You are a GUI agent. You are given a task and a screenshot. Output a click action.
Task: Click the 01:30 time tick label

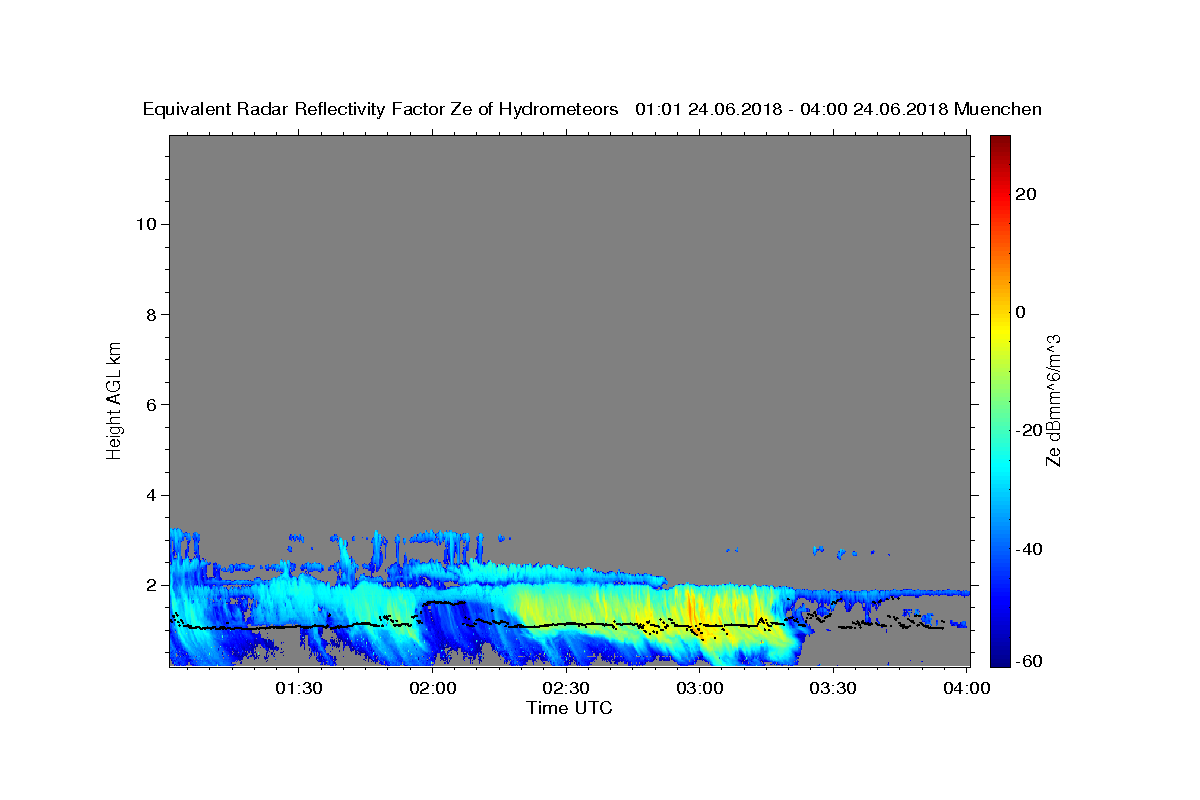[299, 689]
